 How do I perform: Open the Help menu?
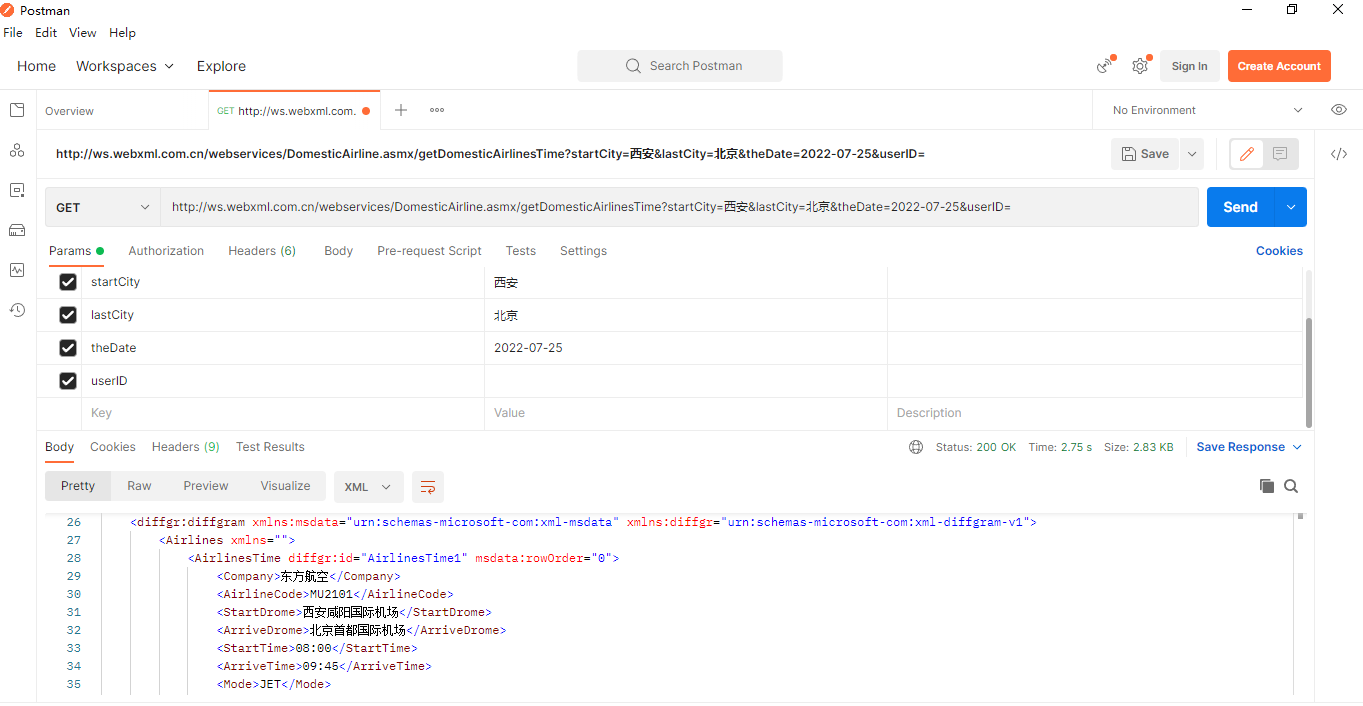pos(122,33)
